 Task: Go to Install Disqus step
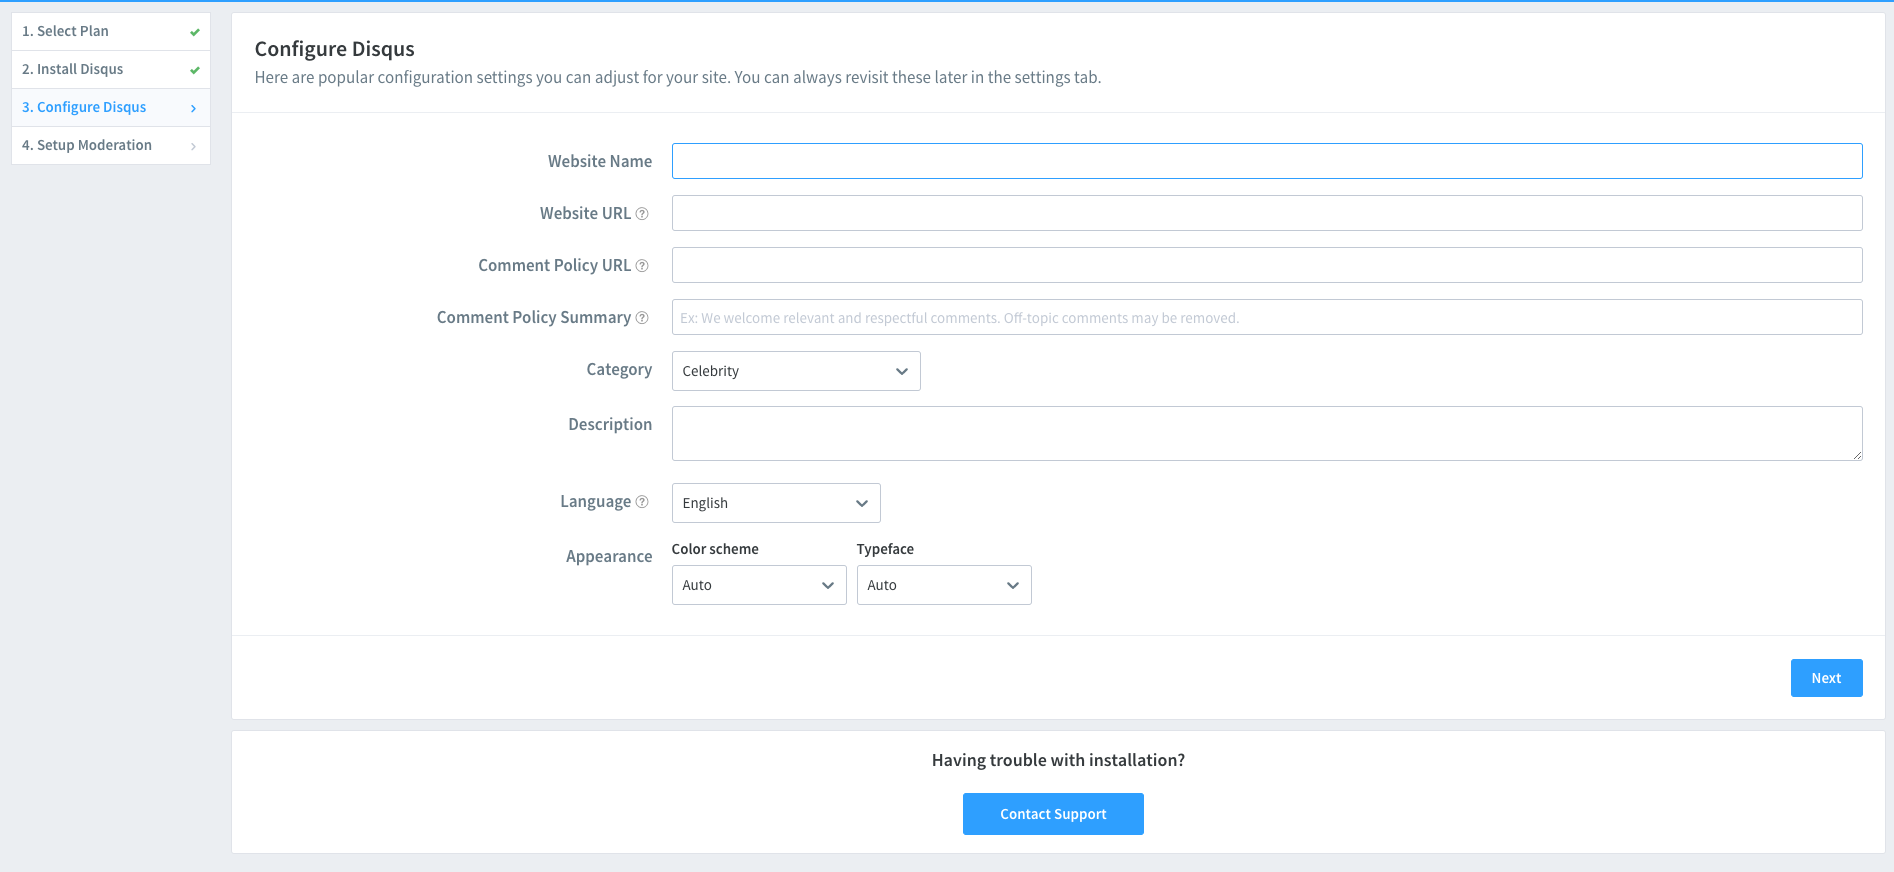coord(111,69)
